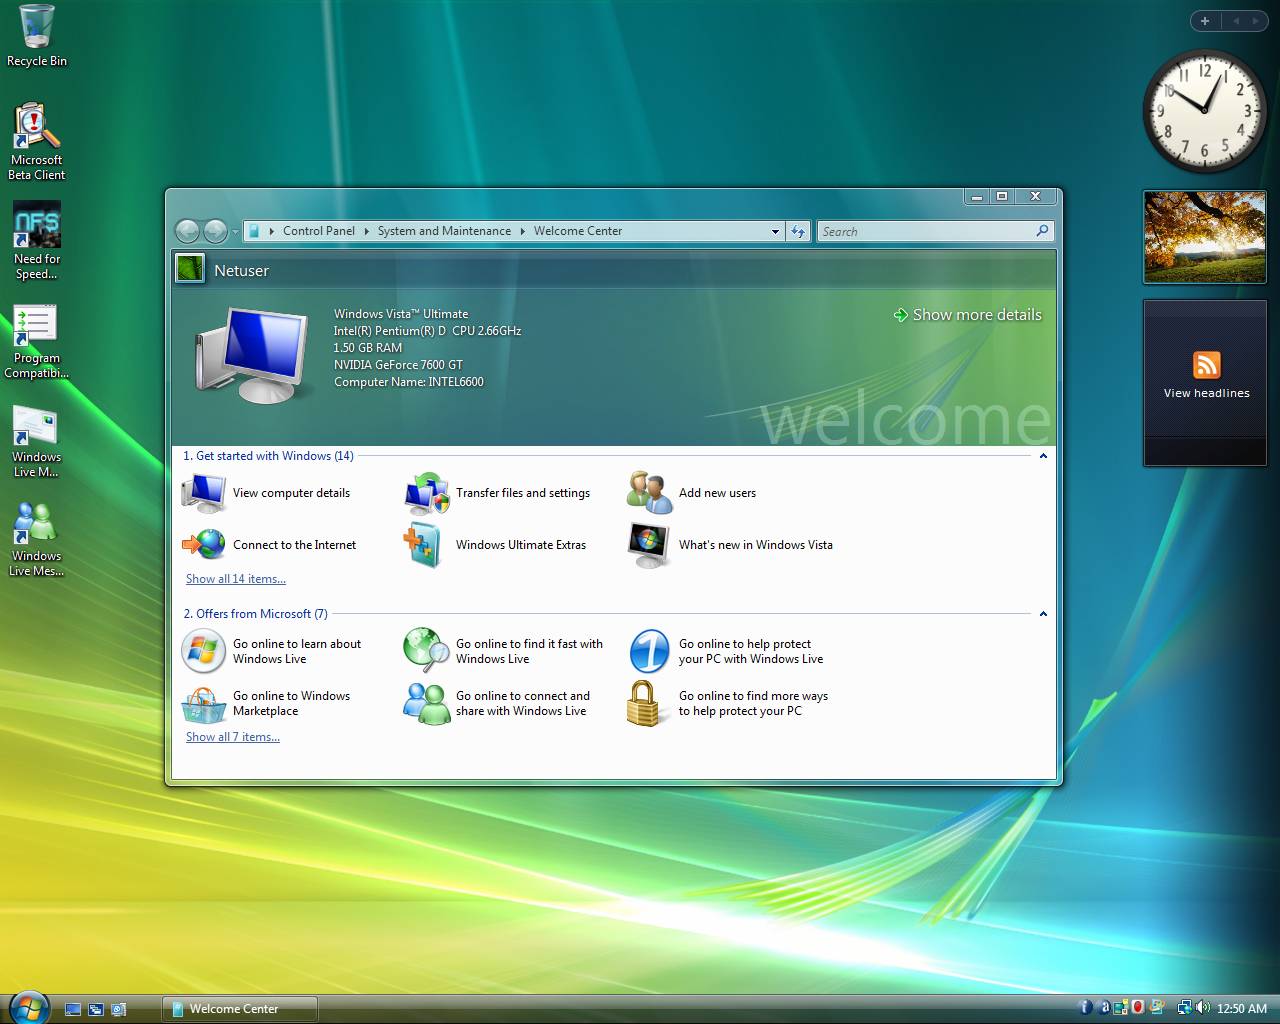The height and width of the screenshot is (1024, 1280).
Task: Select Program Compatibility desktop shortcut
Action: point(37,341)
